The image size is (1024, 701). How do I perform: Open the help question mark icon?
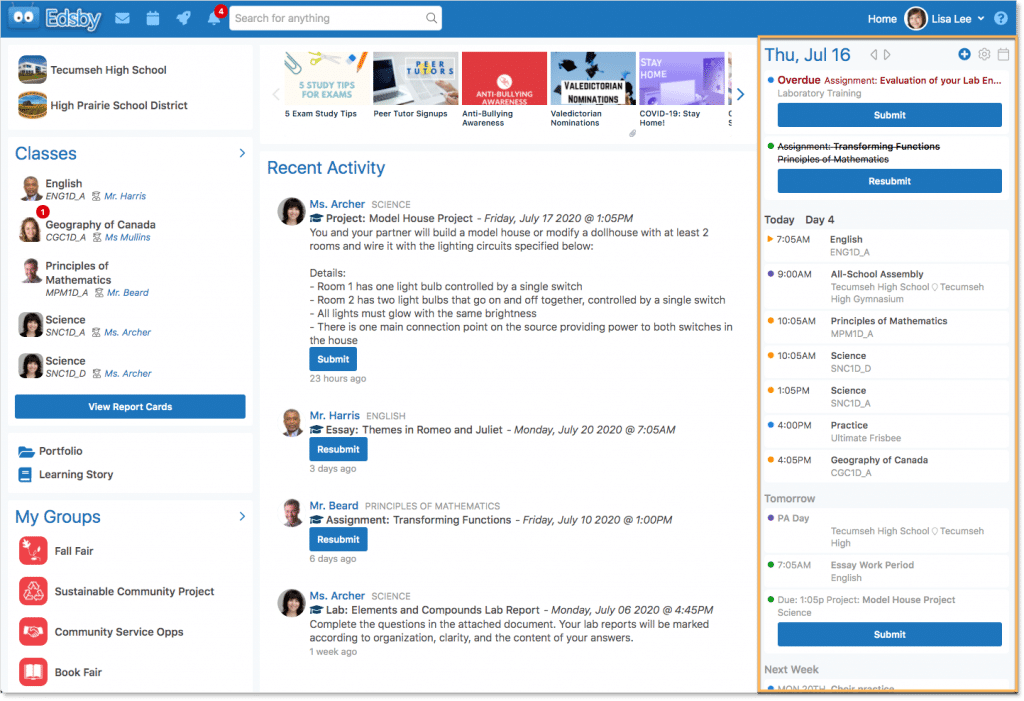(x=1000, y=18)
